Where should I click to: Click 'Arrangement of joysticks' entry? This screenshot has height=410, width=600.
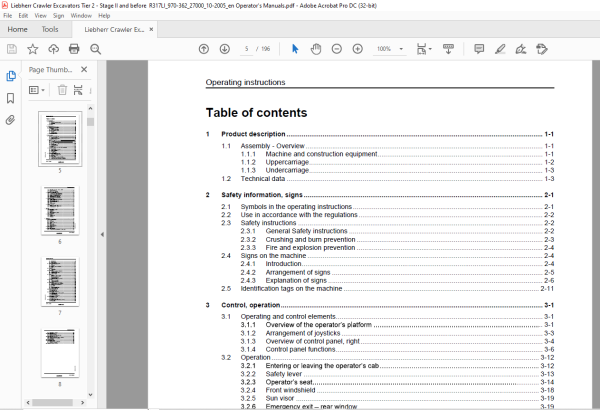pos(303,333)
